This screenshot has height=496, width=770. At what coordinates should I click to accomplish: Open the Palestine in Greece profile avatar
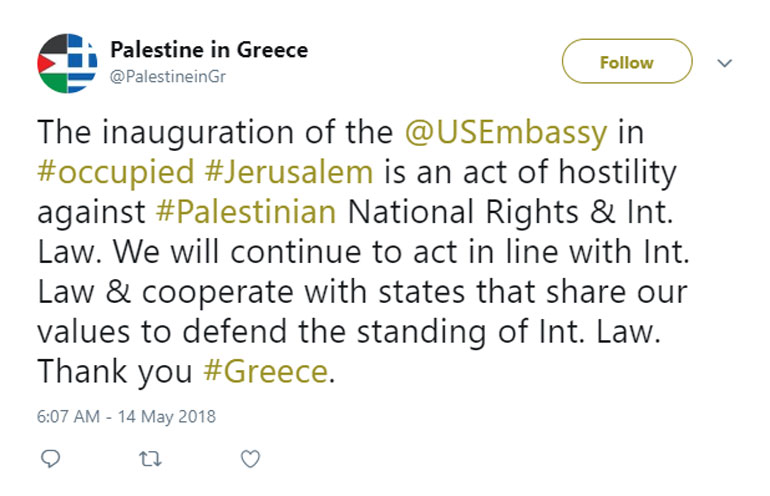tap(68, 62)
